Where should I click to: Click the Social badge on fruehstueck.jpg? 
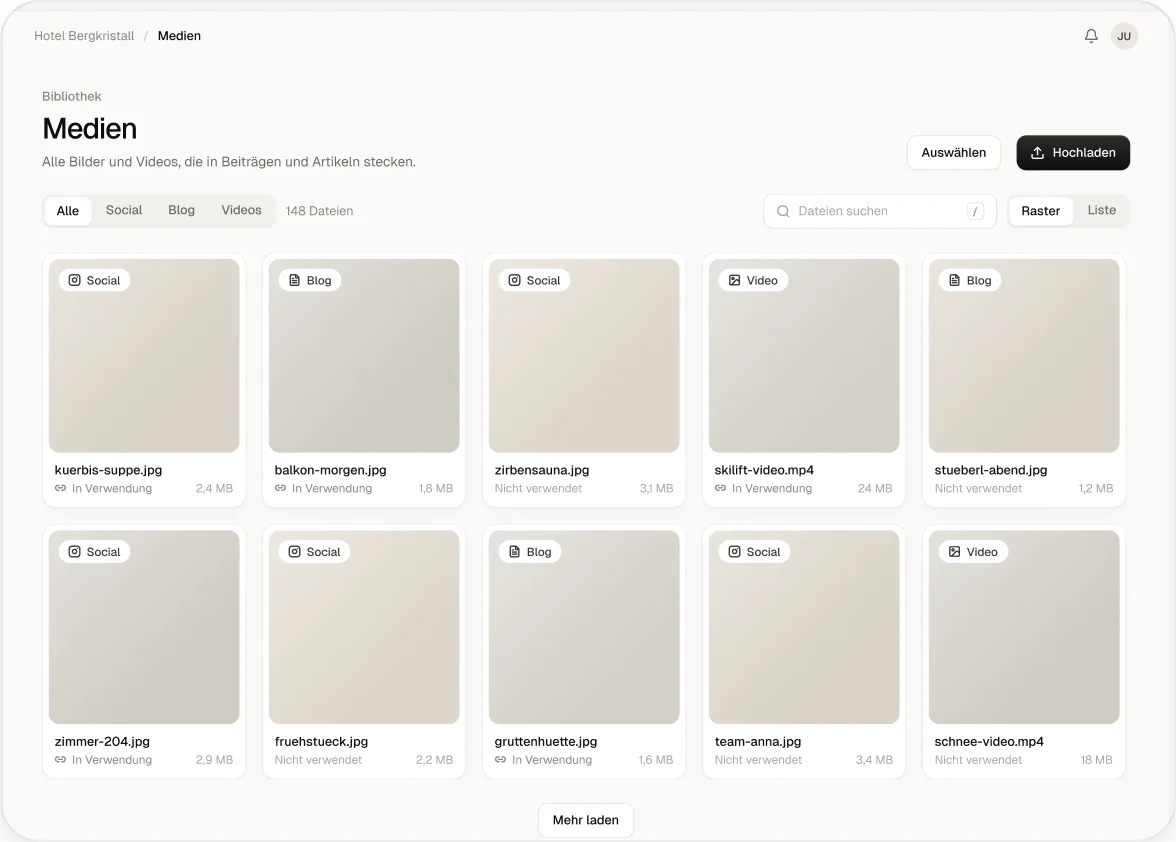coord(314,552)
